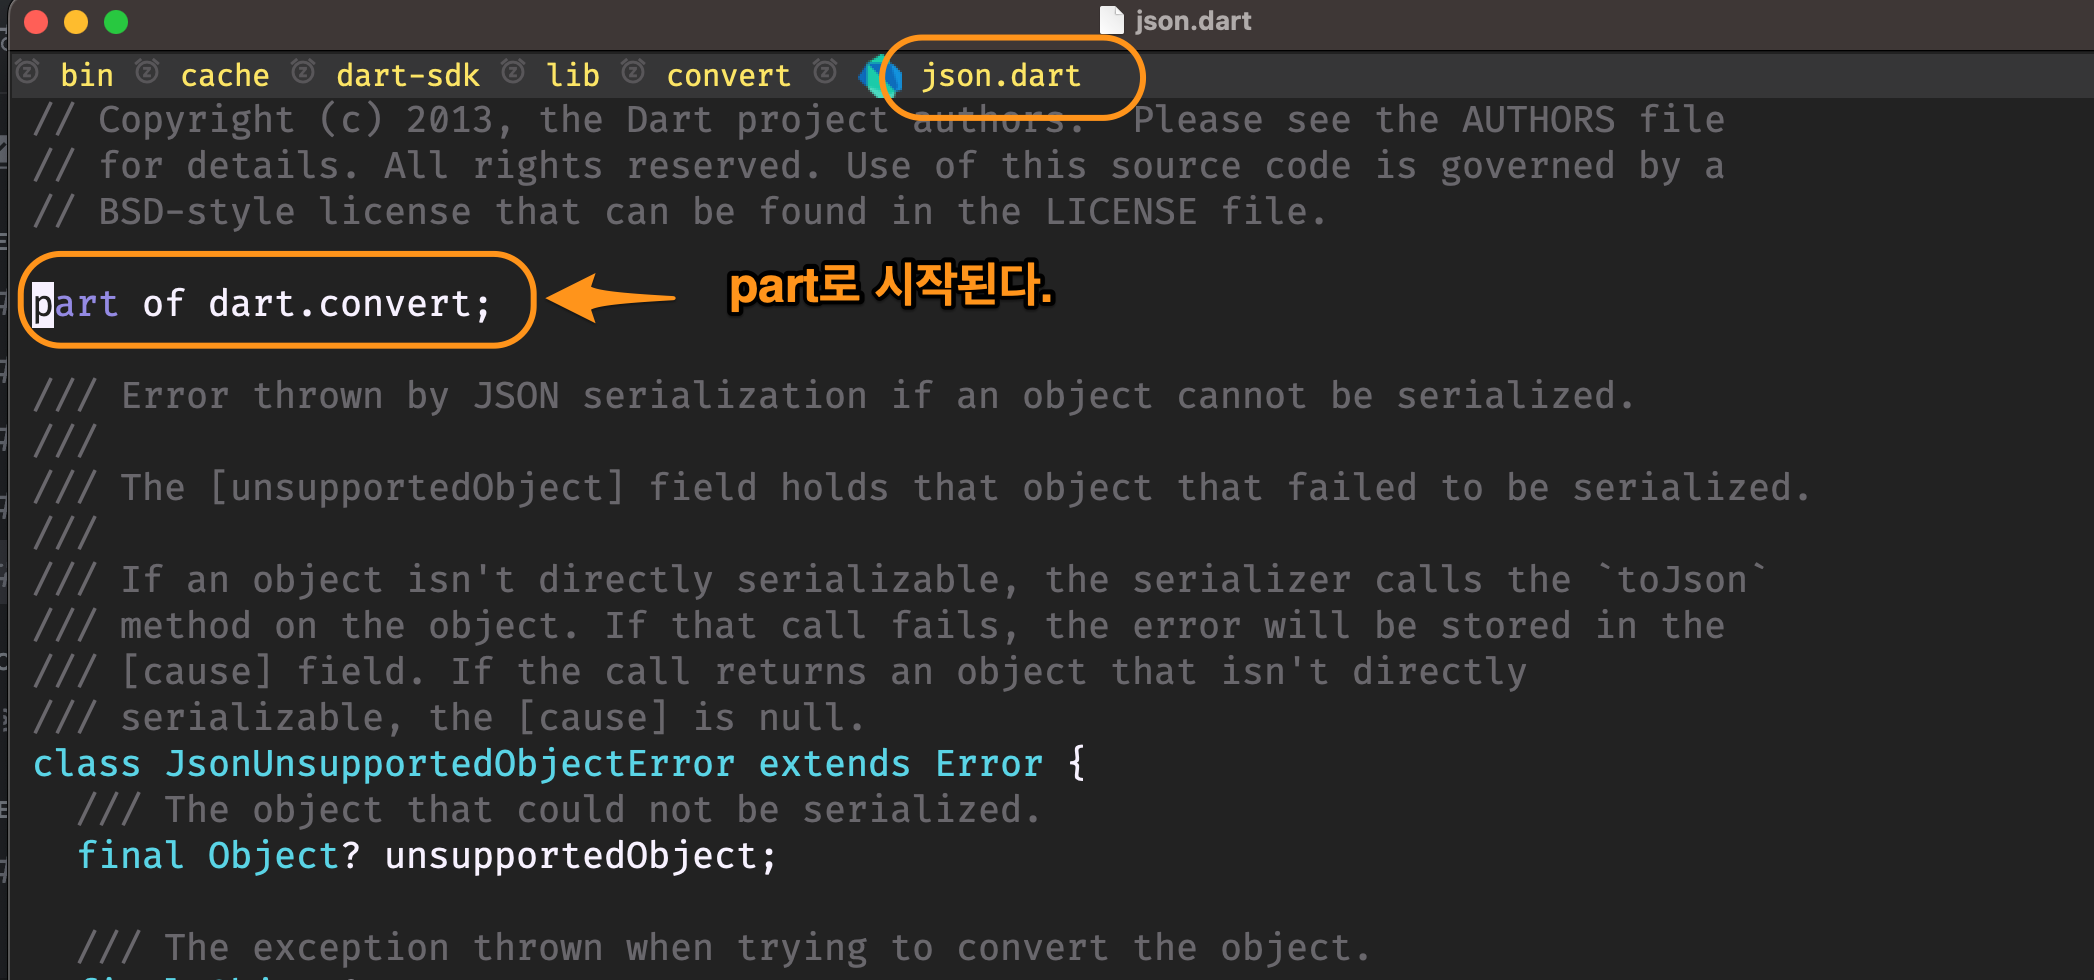Click the Dart logo icon in the breadcrumb
Viewport: 2094px width, 980px height.
click(x=878, y=76)
